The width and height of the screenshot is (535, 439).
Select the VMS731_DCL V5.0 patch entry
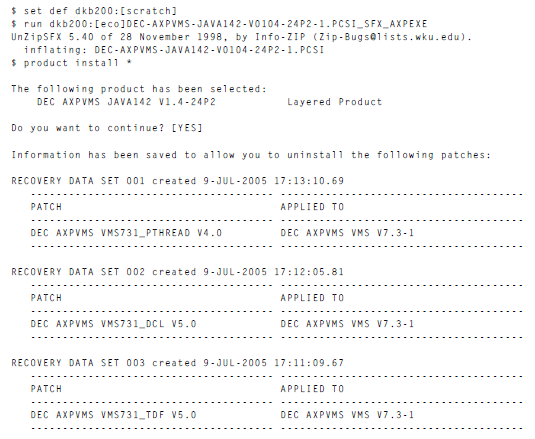(114, 323)
